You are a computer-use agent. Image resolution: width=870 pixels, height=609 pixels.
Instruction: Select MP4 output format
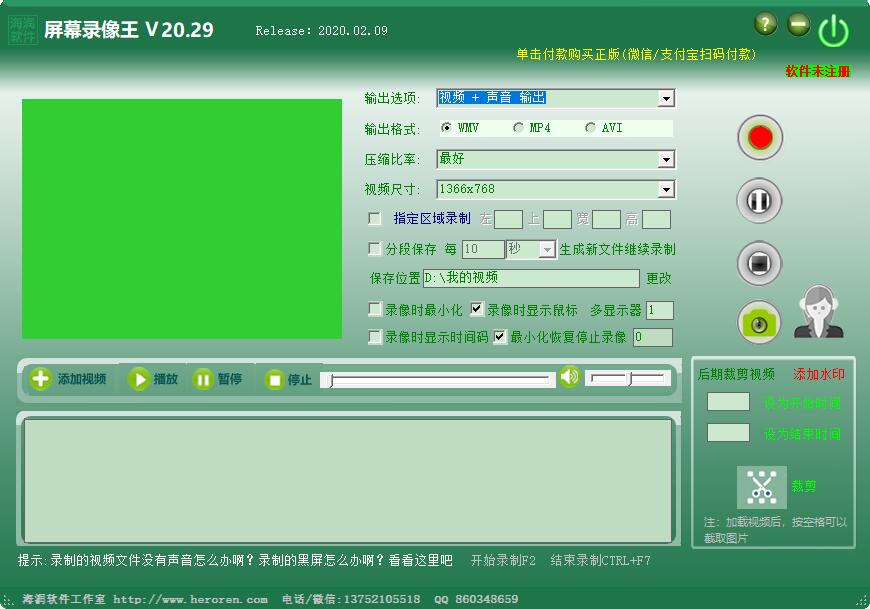click(532, 128)
